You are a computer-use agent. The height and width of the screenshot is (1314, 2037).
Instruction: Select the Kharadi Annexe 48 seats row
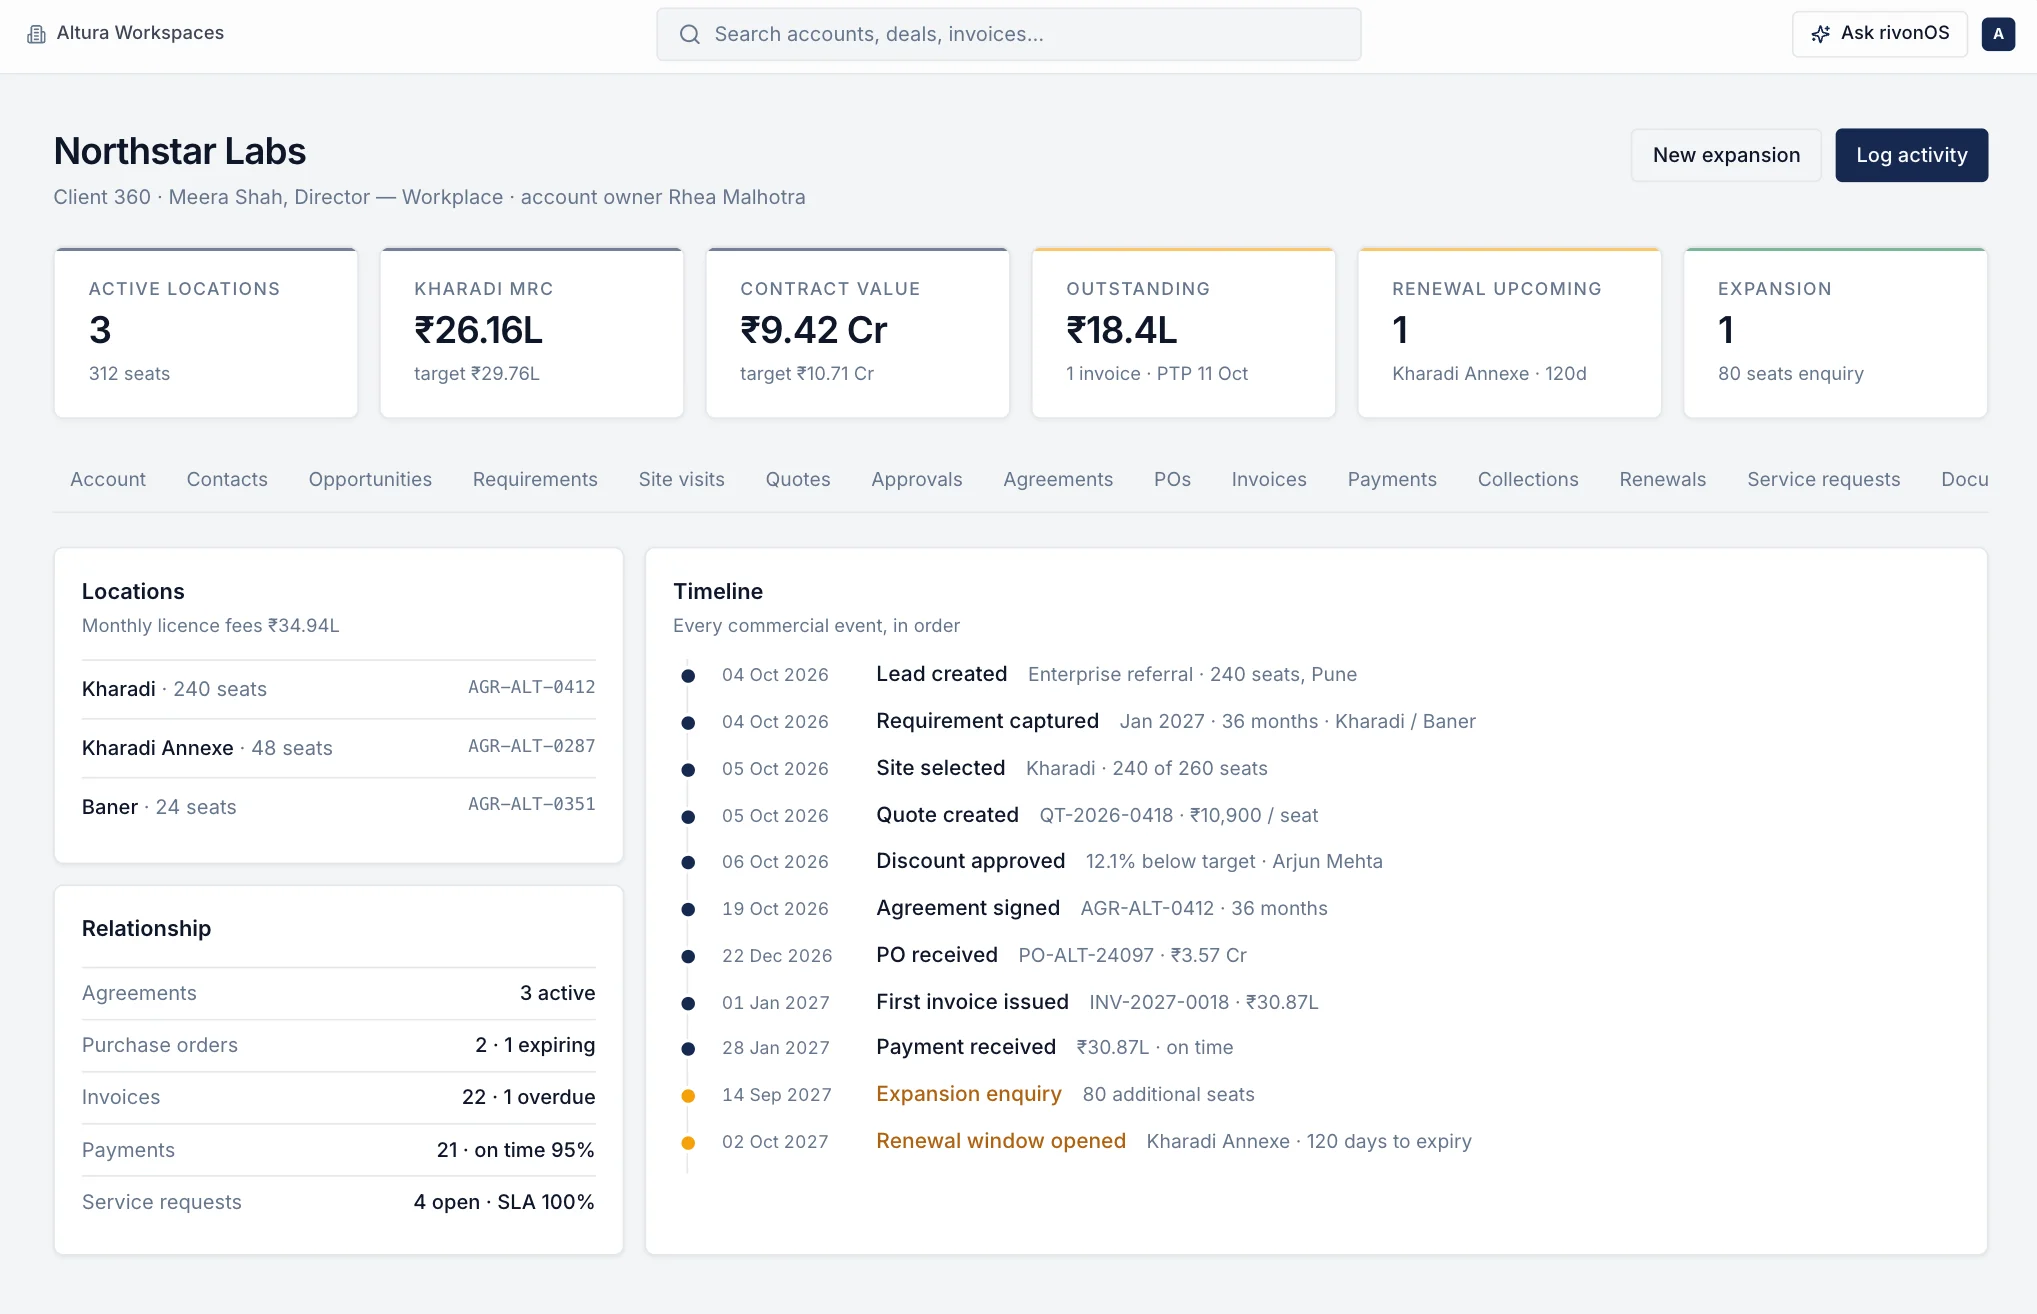pyautogui.click(x=339, y=748)
